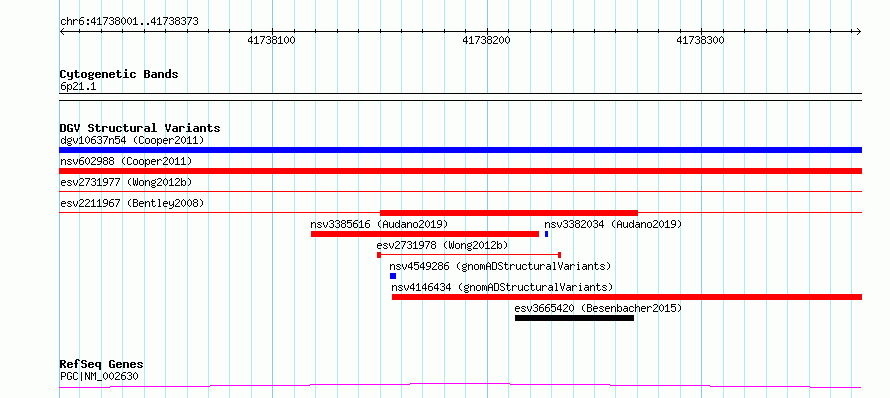Viewport: 890px width, 398px height.
Task: Click nsv3382034 (Audano2019) label
Action: [x=613, y=224]
